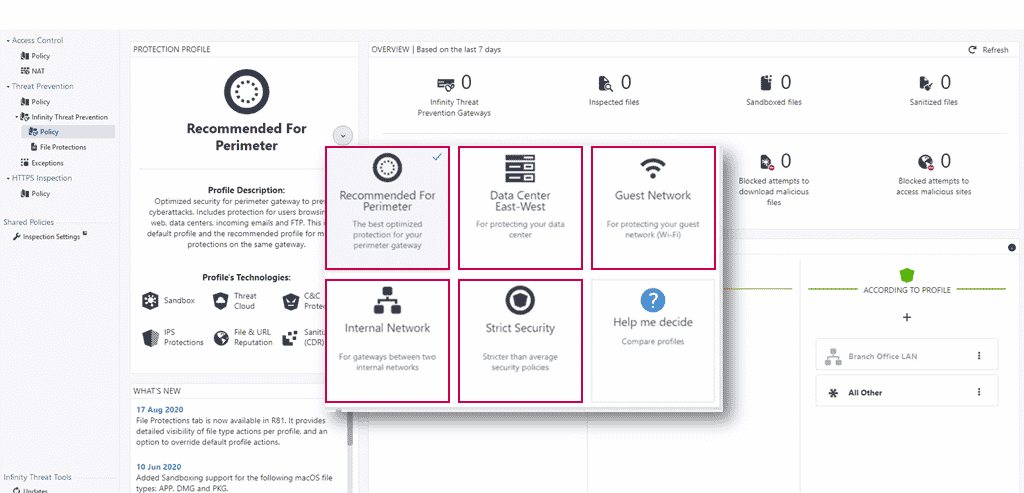The height and width of the screenshot is (493, 1024).
Task: Click the Sanitized files icon
Action: pos(926,83)
